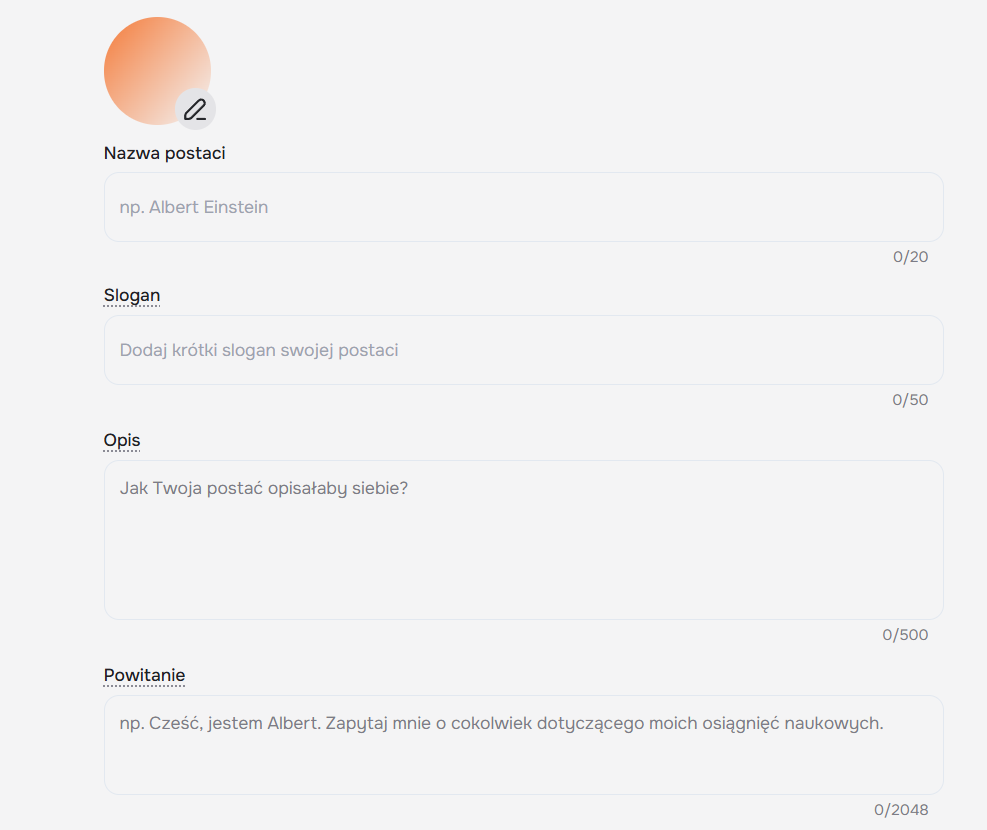Viewport: 987px width, 830px height.
Task: Click the pencil edit avatar icon
Action: coord(195,109)
